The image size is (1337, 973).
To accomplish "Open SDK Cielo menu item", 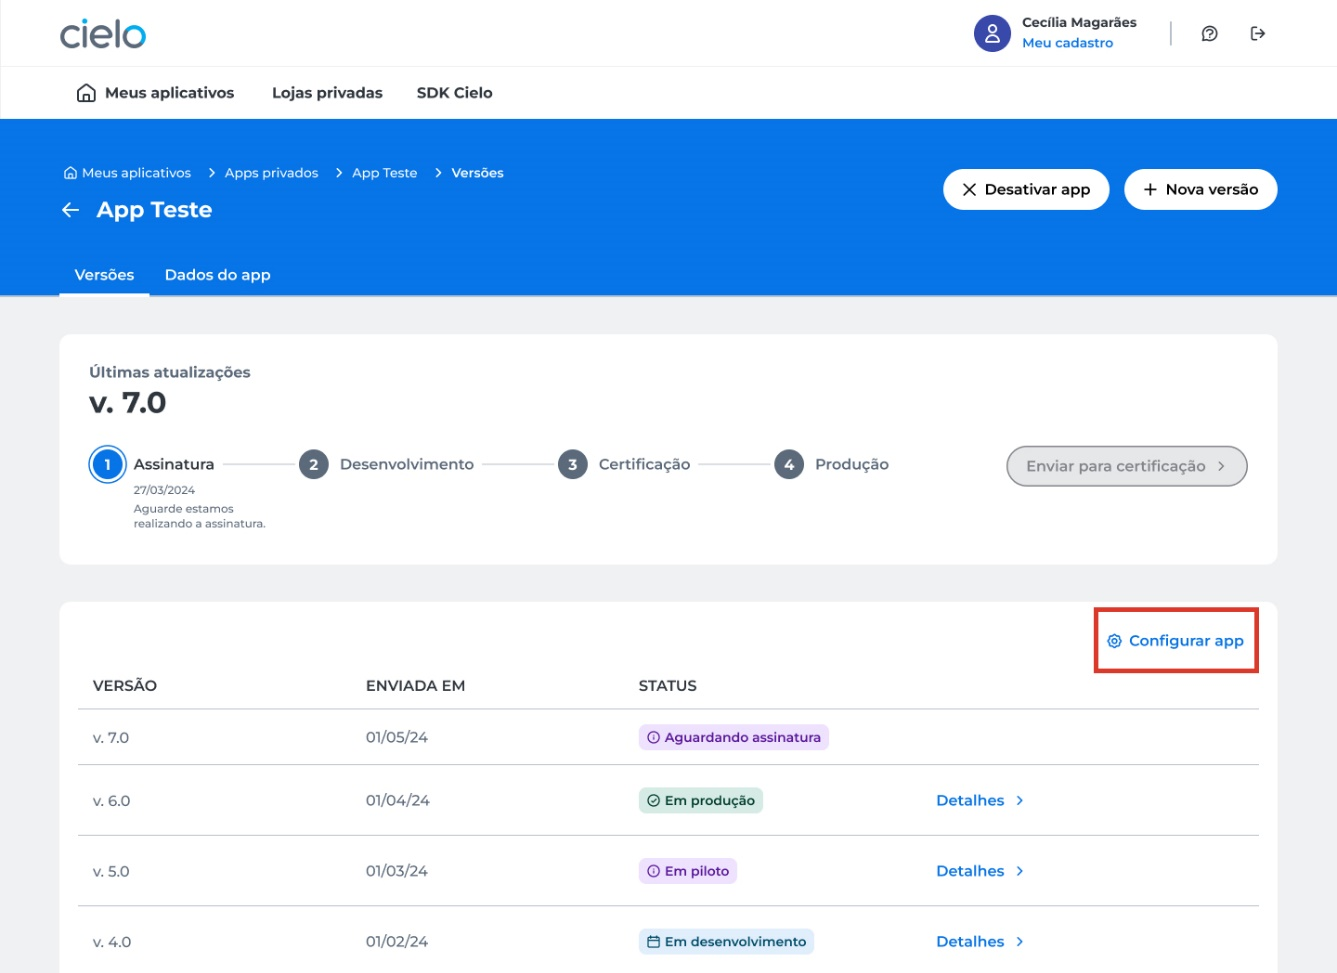I will pyautogui.click(x=454, y=93).
